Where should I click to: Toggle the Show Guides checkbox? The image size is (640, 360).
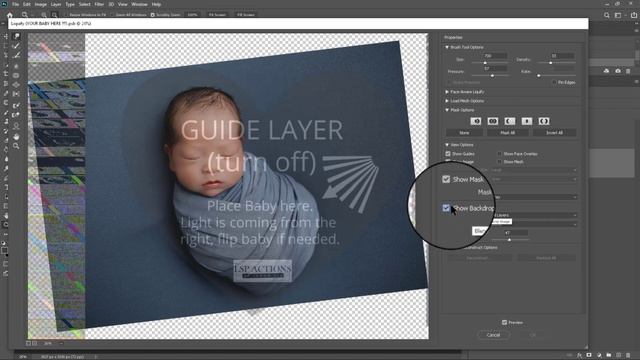pyautogui.click(x=448, y=154)
